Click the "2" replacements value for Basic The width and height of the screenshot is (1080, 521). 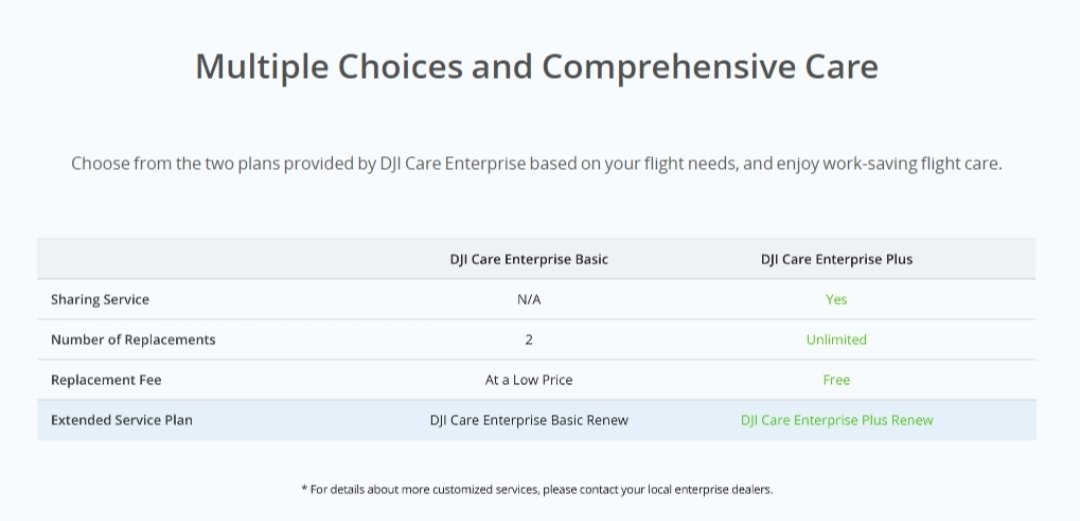(529, 339)
